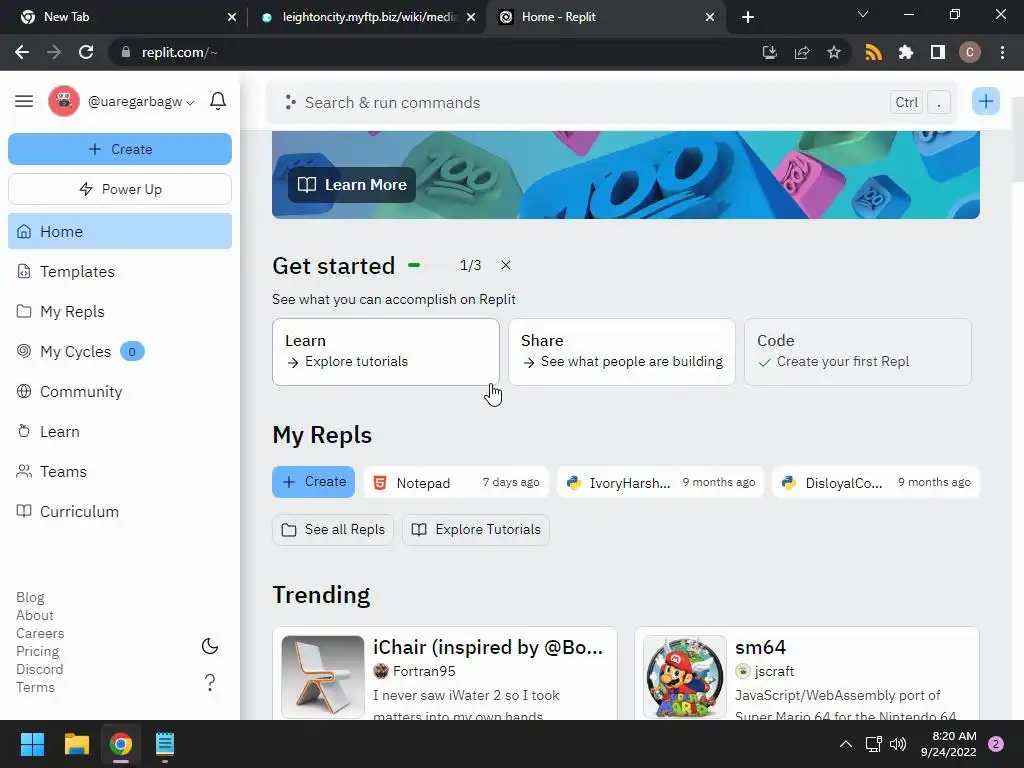Open the DisloyalCo... repl
1024x768 pixels.
(876, 483)
